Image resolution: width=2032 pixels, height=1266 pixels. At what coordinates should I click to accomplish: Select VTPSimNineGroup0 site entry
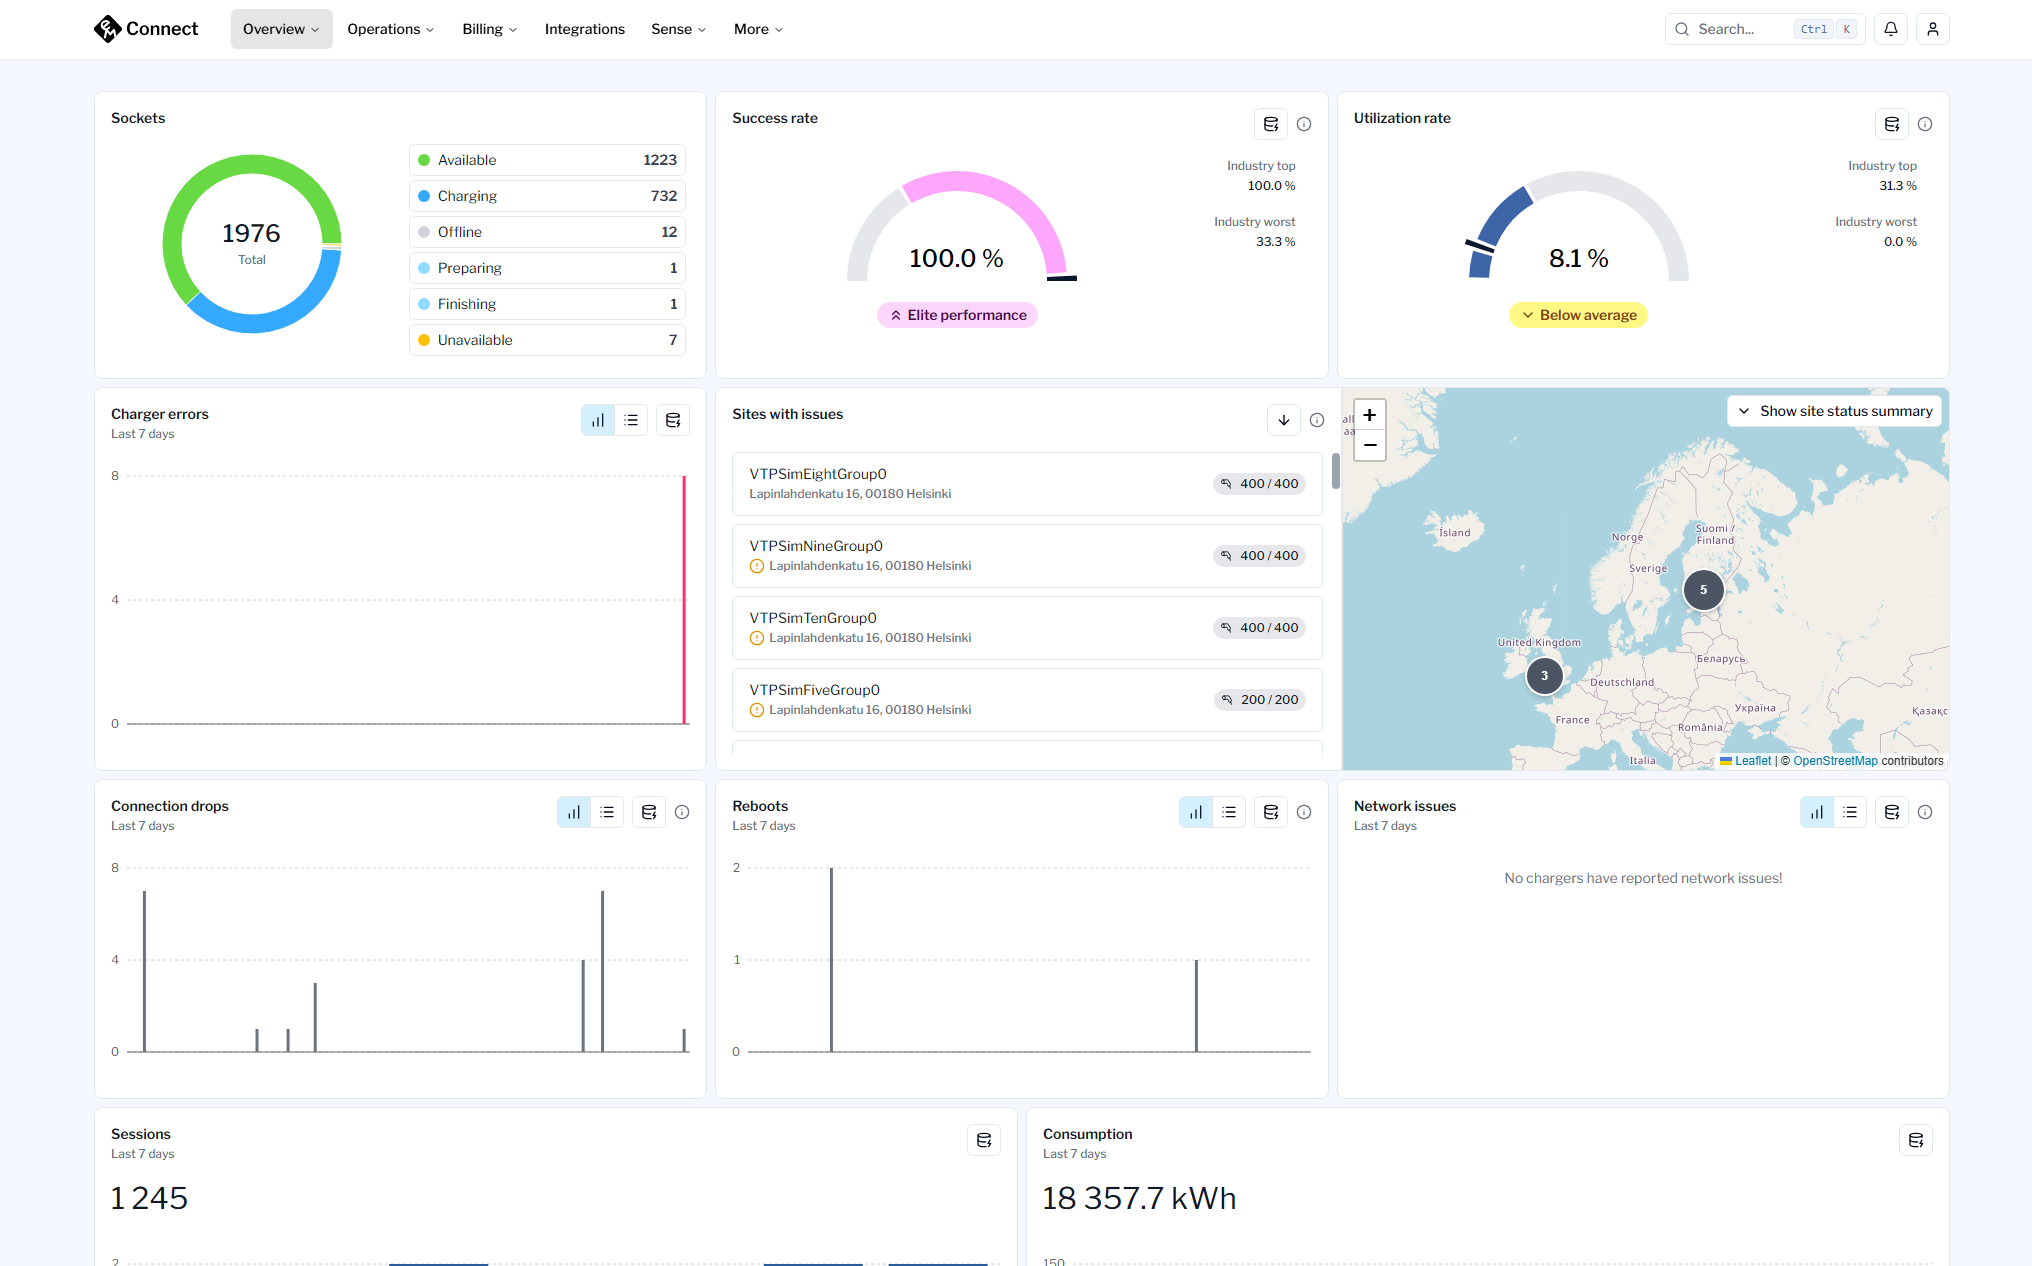1026,555
